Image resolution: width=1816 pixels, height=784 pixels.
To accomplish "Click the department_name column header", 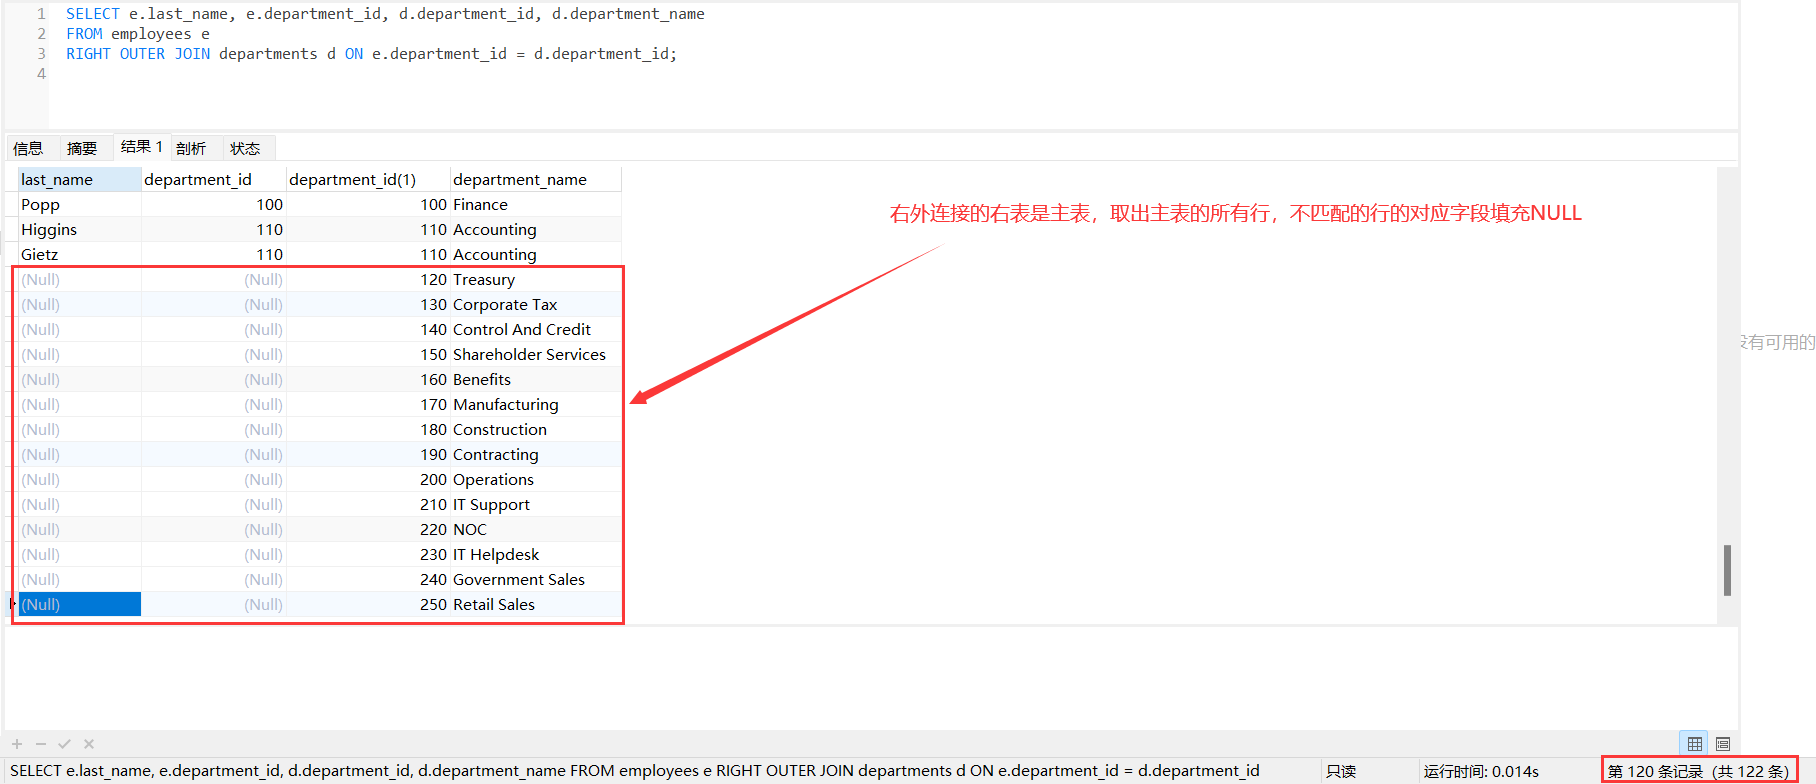I will pyautogui.click(x=535, y=179).
